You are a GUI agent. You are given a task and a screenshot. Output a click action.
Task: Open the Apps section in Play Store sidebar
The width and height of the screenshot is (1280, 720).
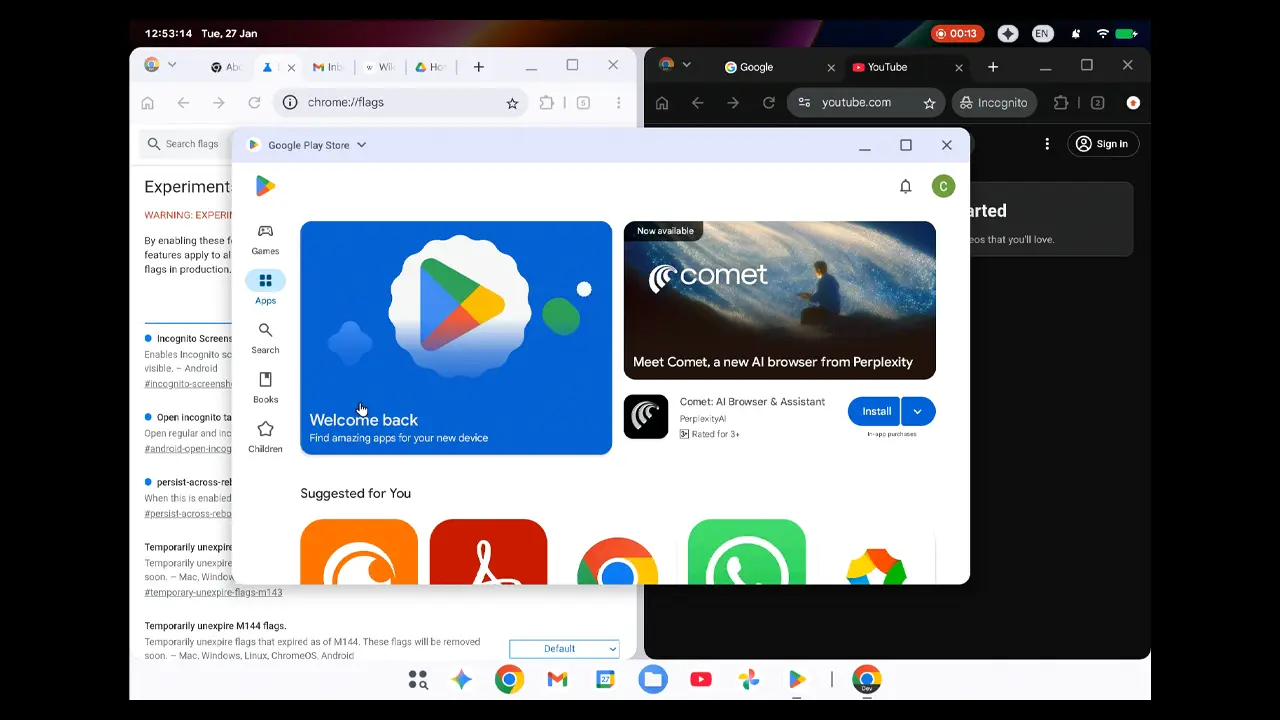coord(265,285)
